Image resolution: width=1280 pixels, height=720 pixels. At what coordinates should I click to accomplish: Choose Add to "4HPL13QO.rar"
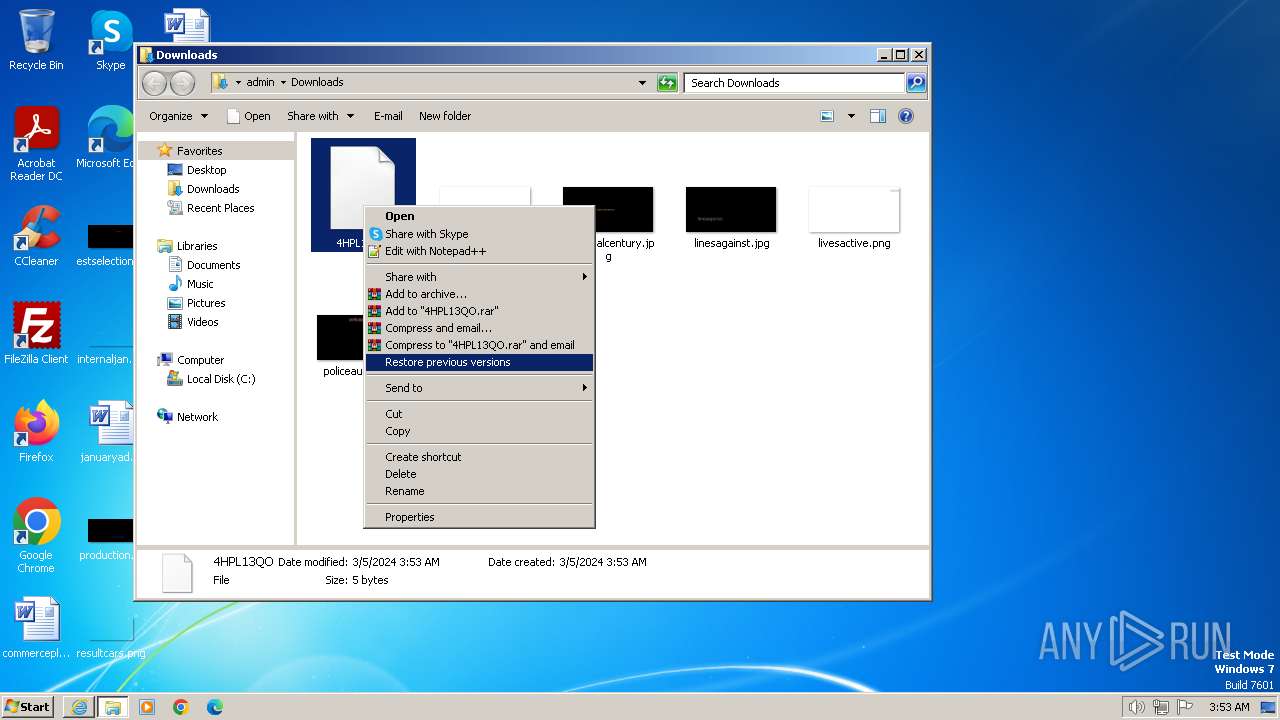pyautogui.click(x=479, y=311)
